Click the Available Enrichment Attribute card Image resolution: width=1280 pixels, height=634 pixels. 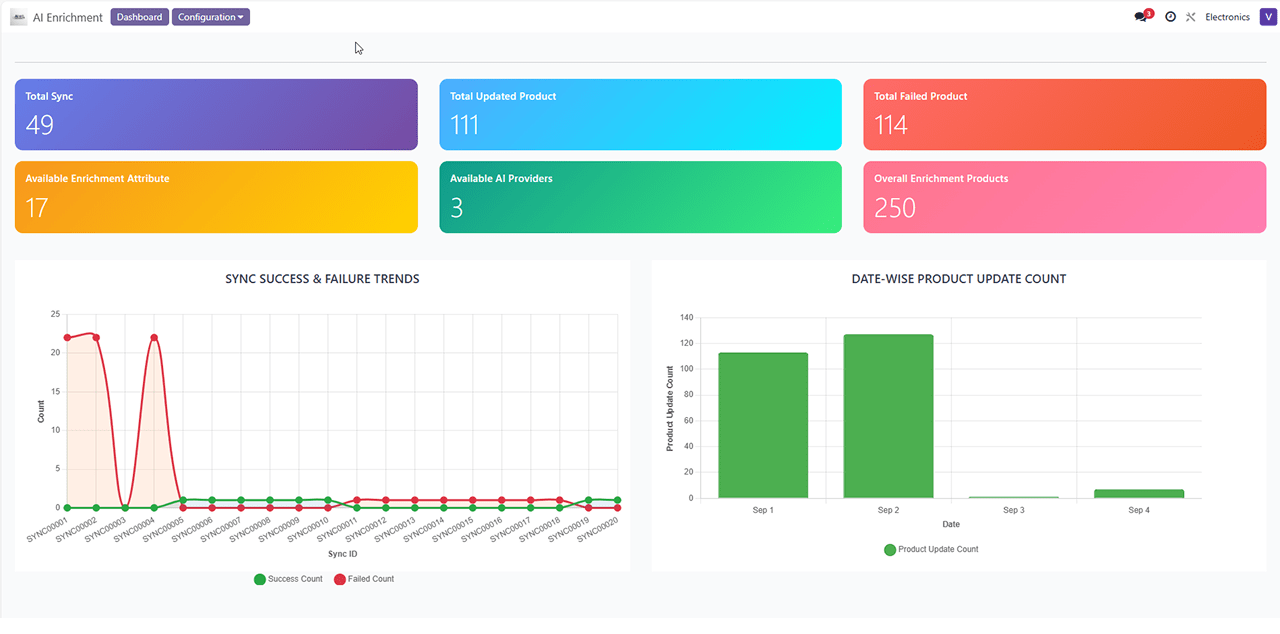pyautogui.click(x=216, y=197)
